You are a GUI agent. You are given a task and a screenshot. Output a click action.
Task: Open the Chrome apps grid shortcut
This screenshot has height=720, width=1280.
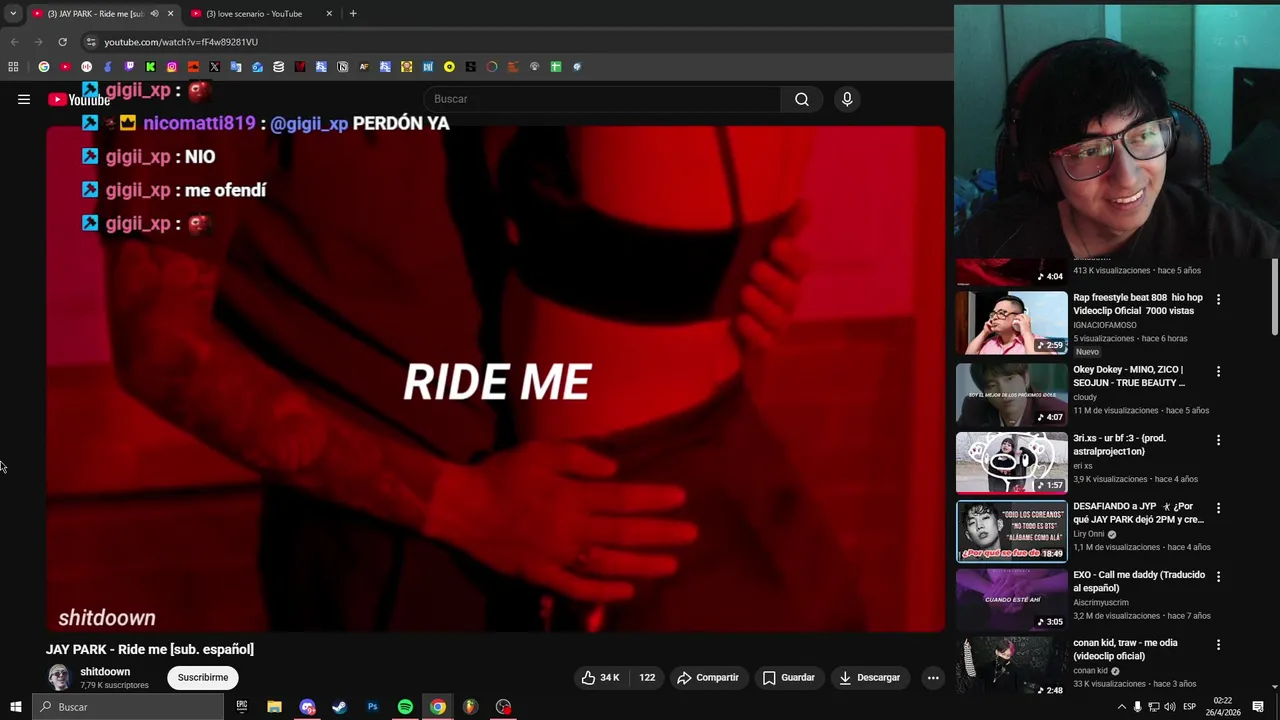pyautogui.click(x=13, y=67)
